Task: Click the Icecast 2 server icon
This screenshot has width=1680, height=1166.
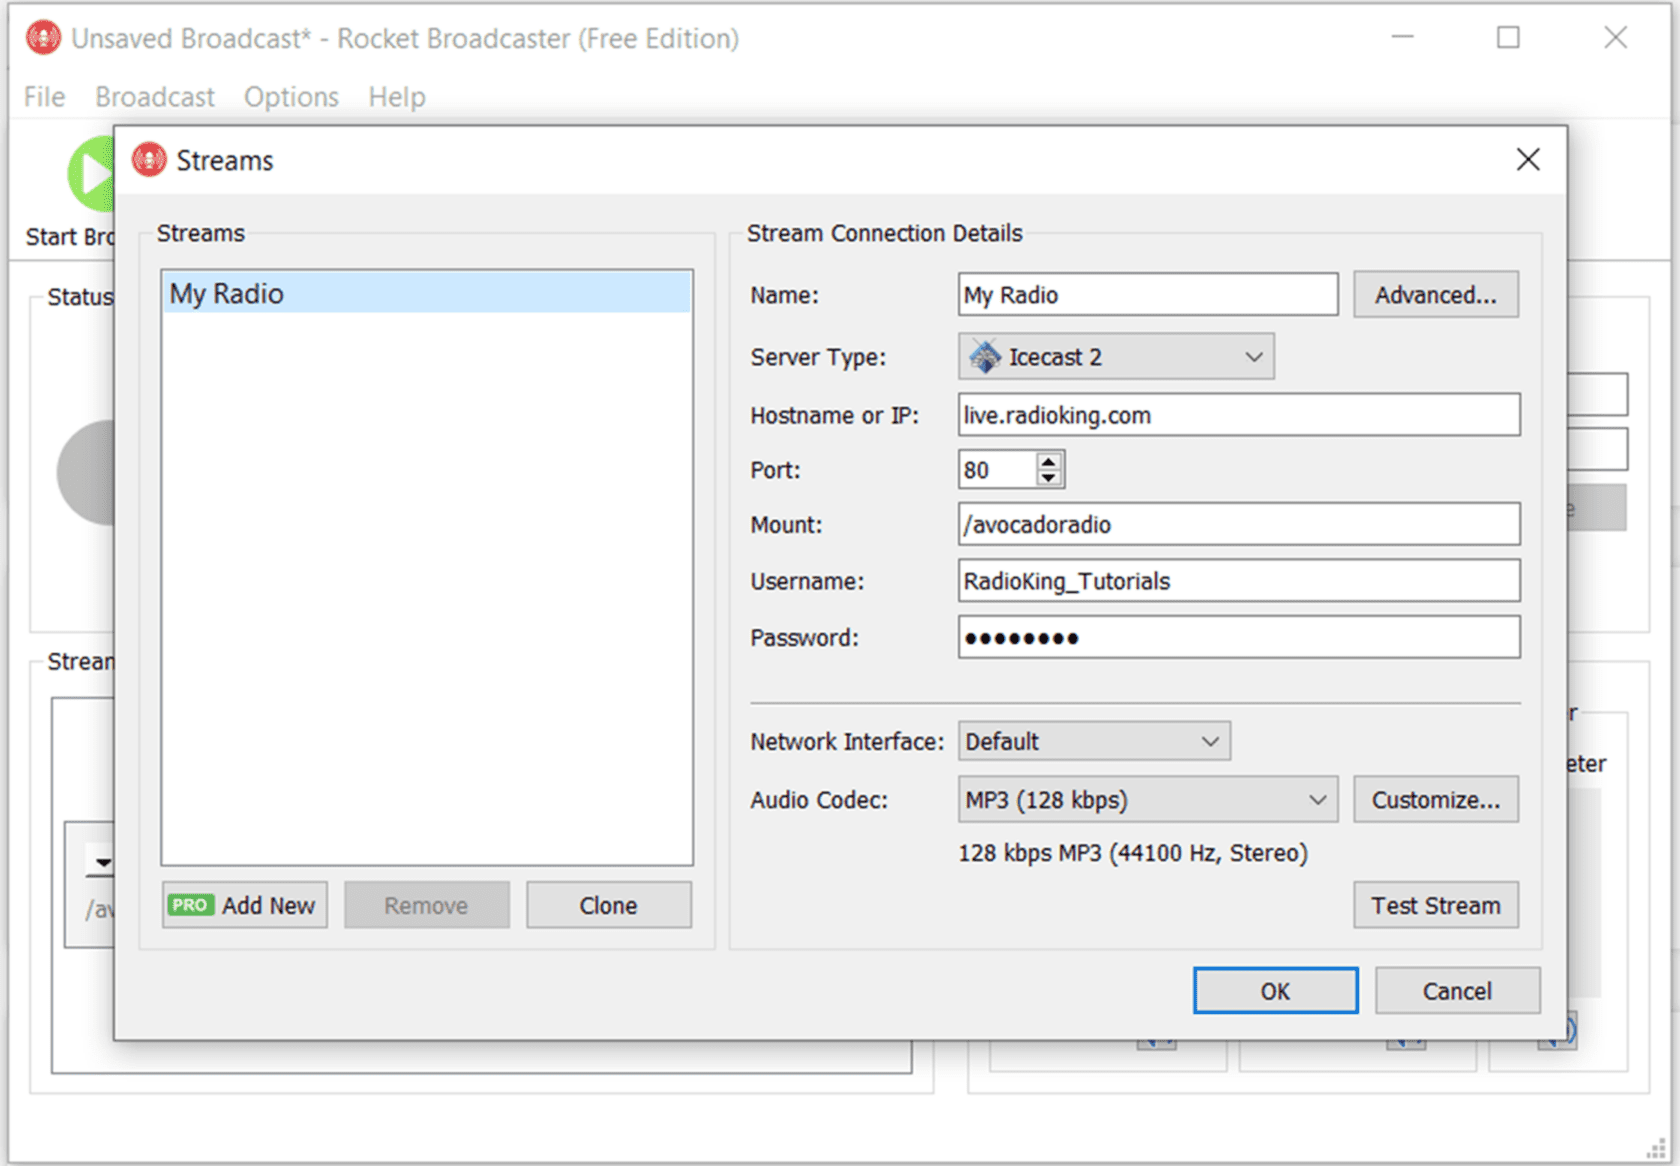Action: 984,356
